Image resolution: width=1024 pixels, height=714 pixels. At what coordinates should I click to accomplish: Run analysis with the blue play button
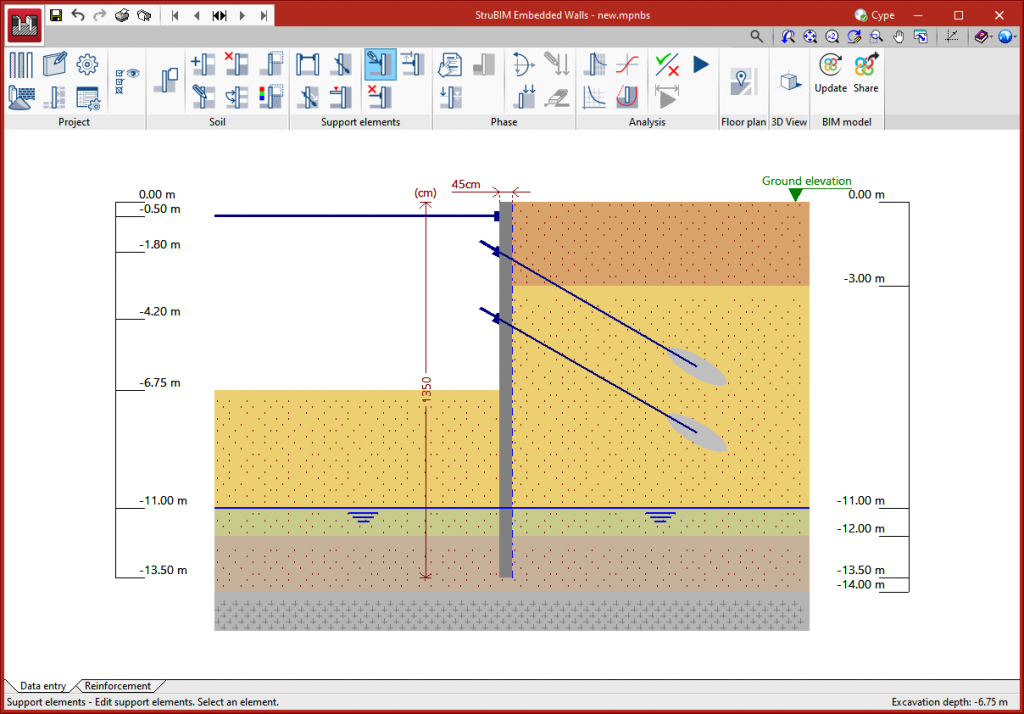701,65
